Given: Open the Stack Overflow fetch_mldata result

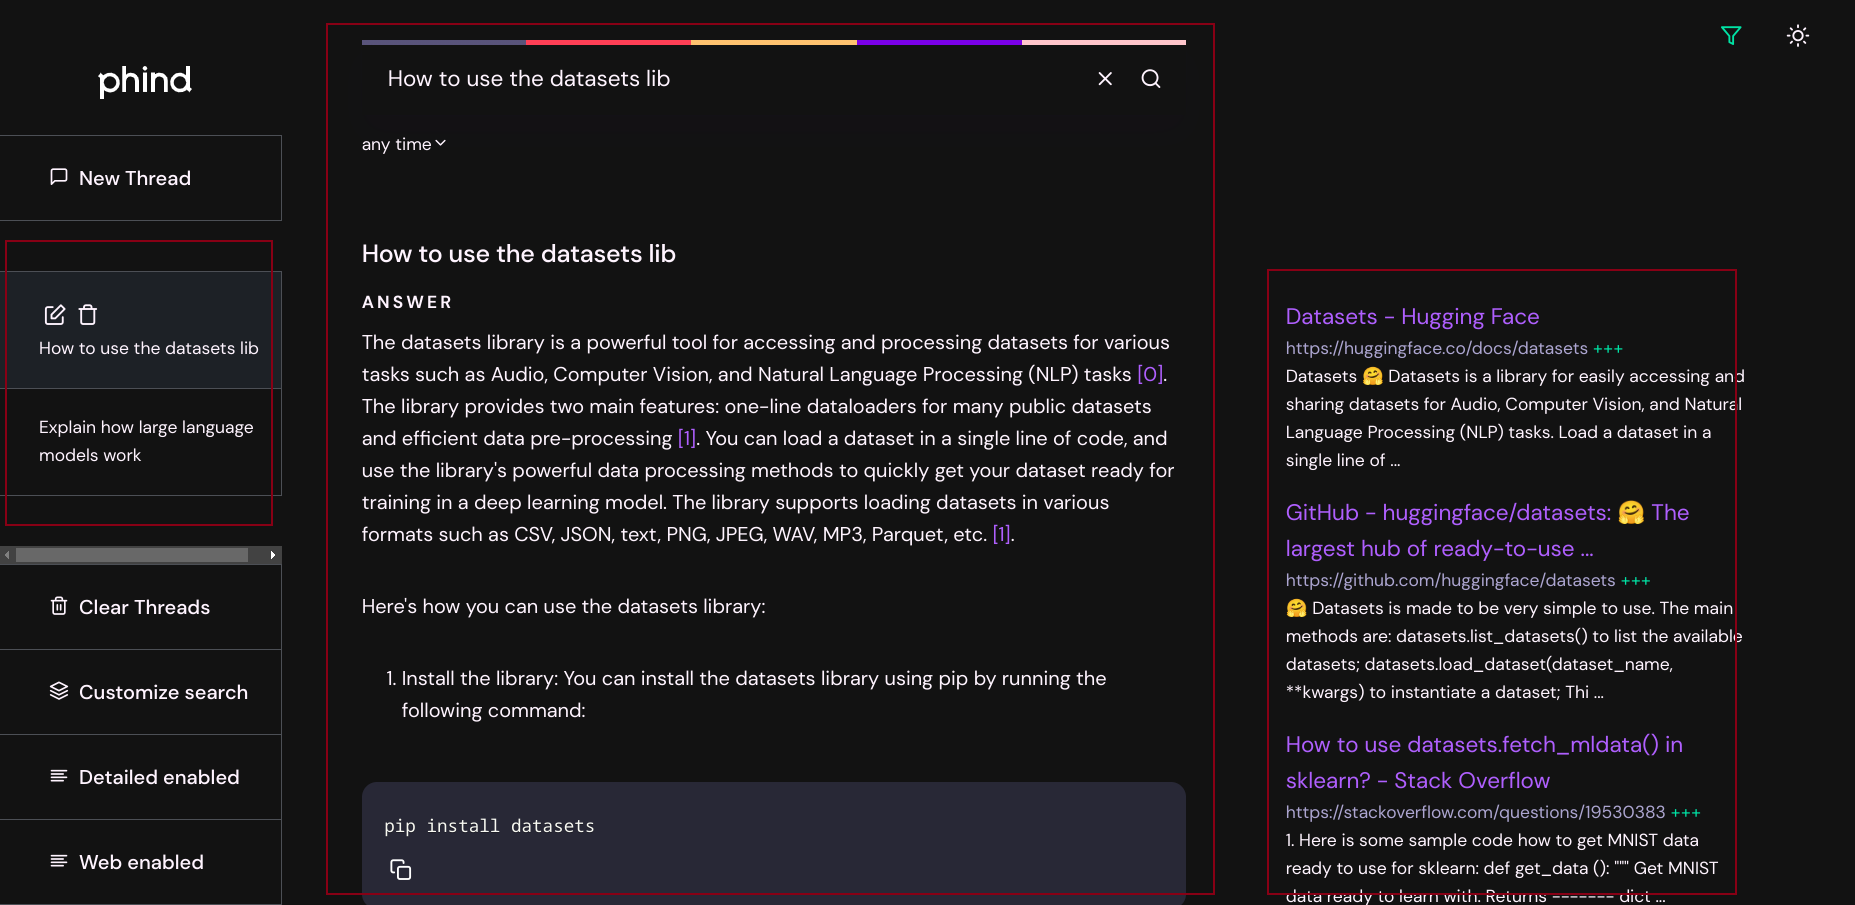Looking at the screenshot, I should (1484, 763).
